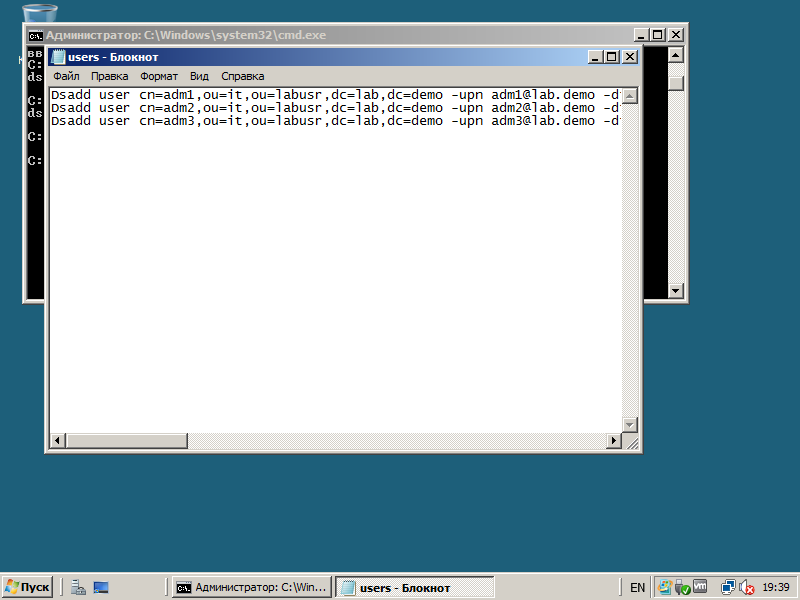Click the clock showing 19:39
Image resolution: width=800 pixels, height=600 pixels.
tap(776, 588)
